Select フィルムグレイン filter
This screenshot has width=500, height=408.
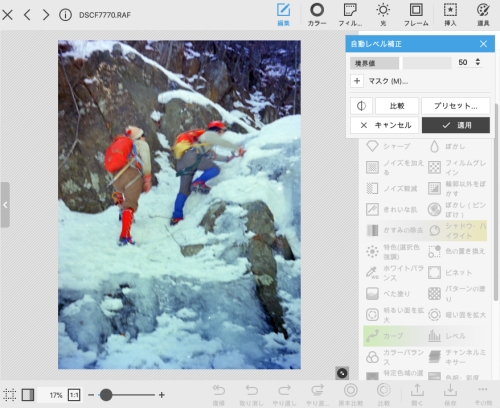pyautogui.click(x=457, y=167)
